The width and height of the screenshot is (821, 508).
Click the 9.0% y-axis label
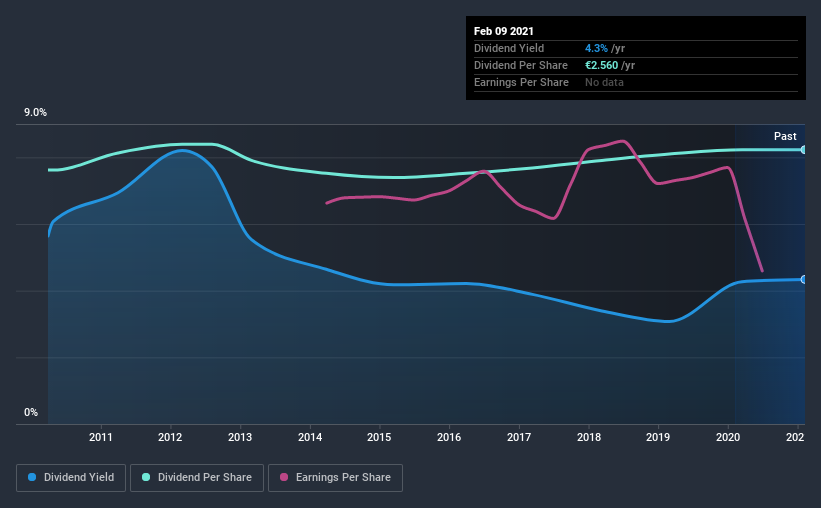coord(35,113)
